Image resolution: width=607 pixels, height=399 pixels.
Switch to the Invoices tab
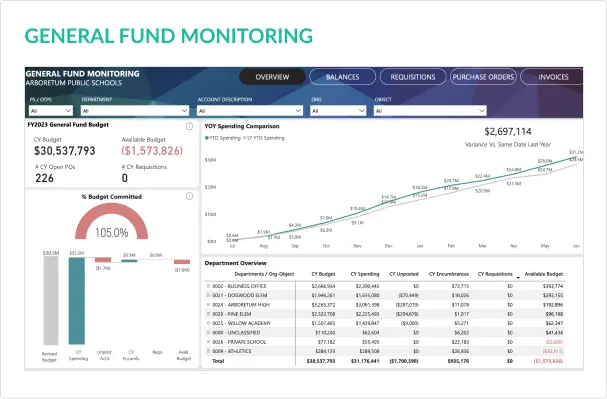point(553,77)
